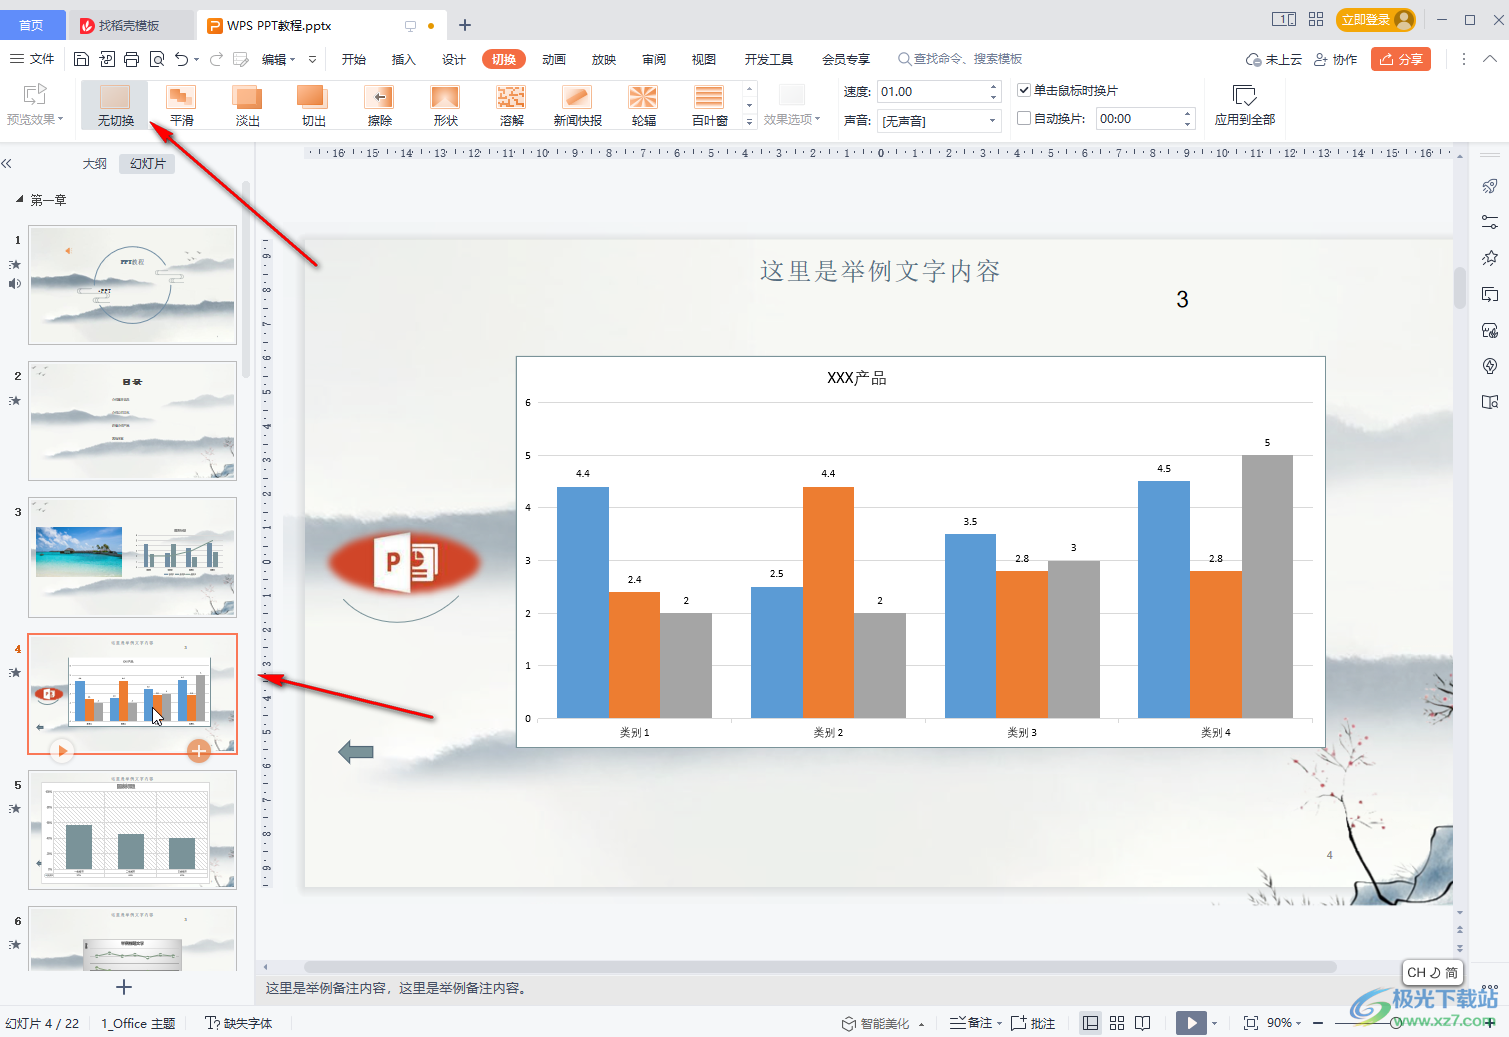Open the 放映 ribbon tab

click(x=603, y=60)
